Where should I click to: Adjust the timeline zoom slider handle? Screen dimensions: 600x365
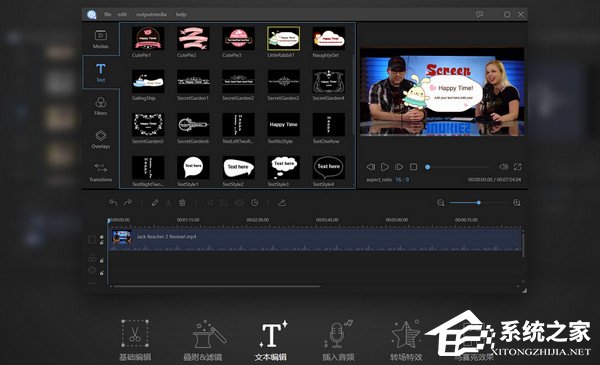(479, 202)
